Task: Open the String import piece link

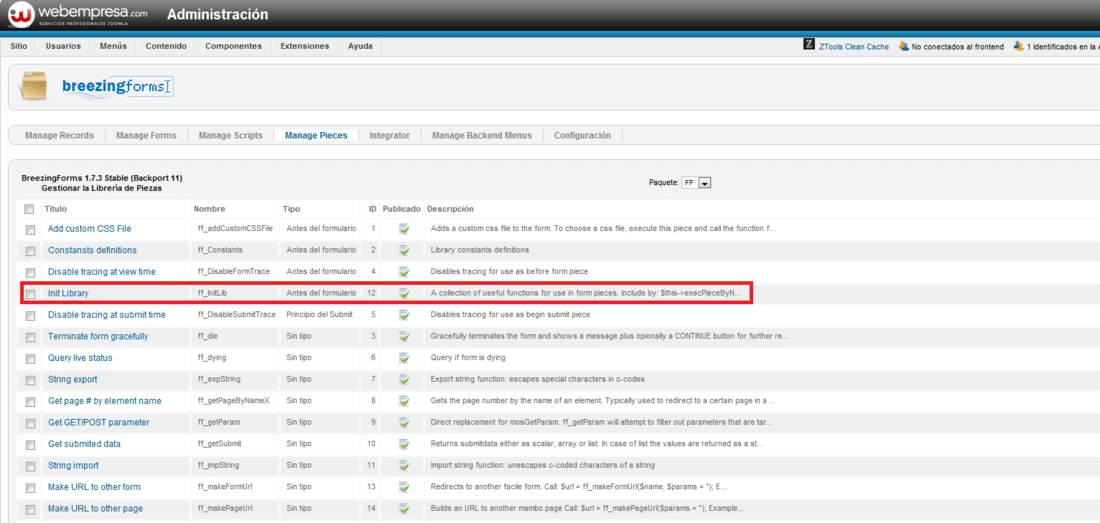Action: 73,466
